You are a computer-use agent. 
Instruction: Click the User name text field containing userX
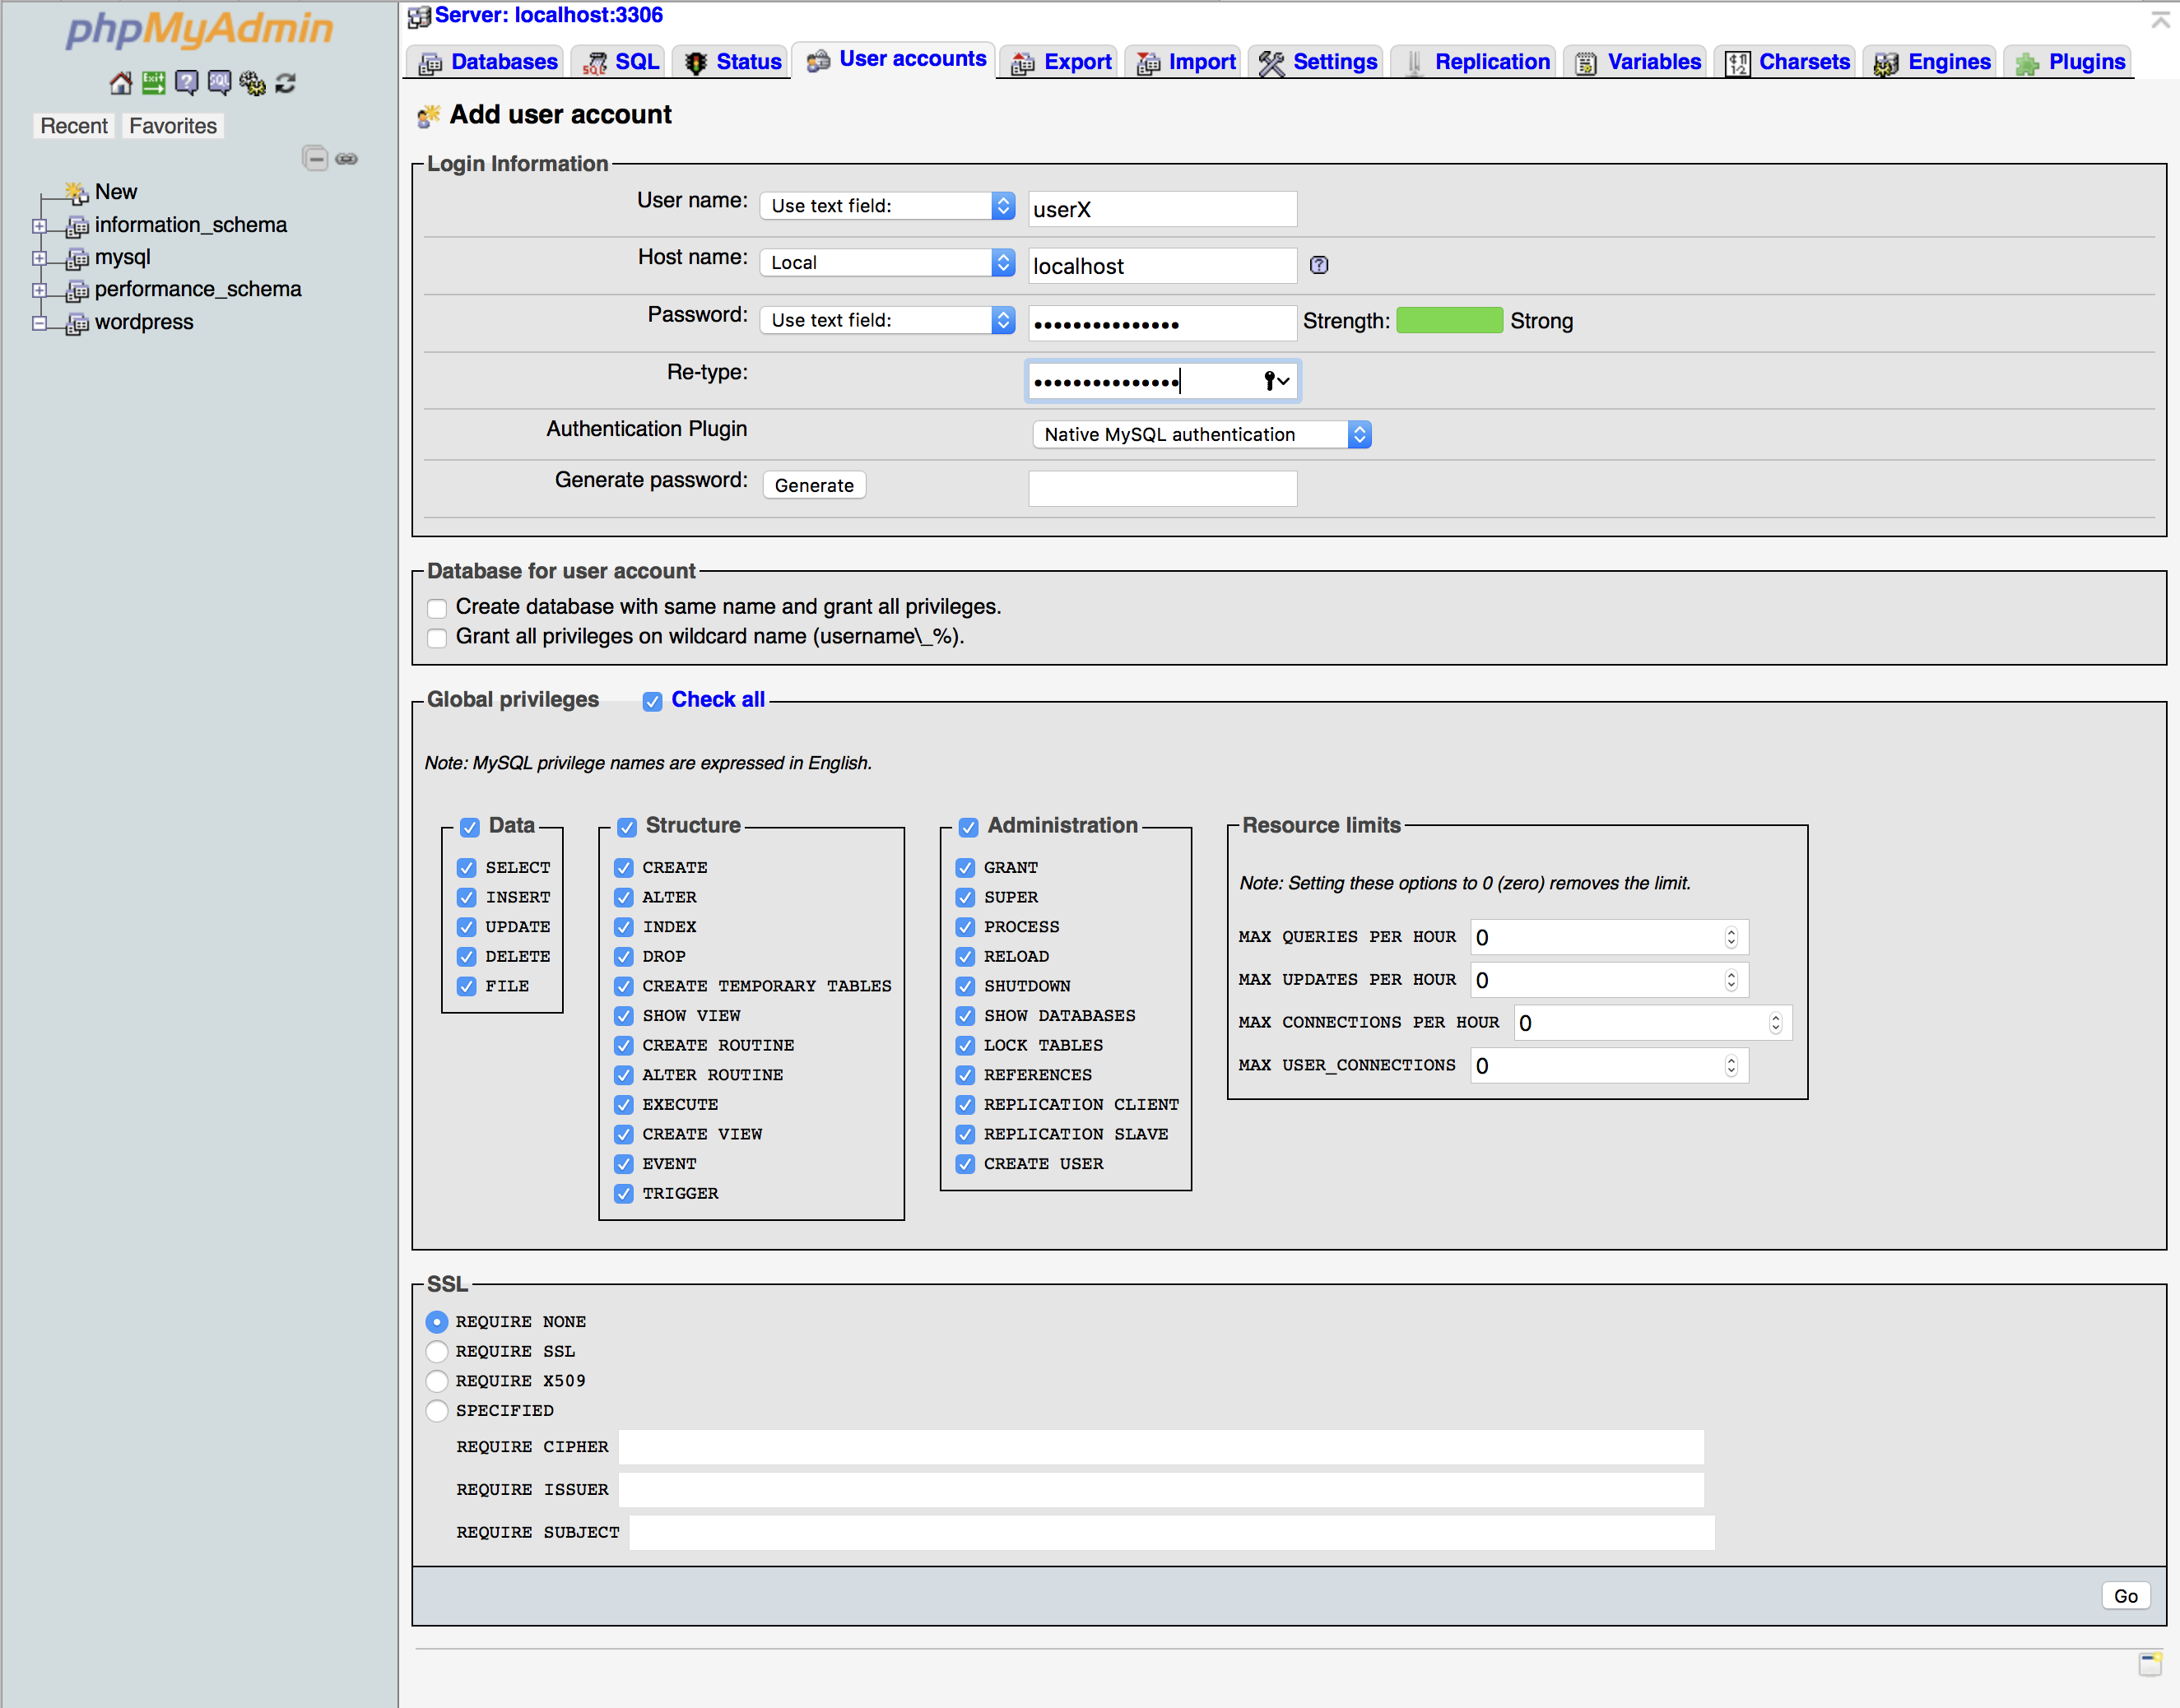(1163, 209)
